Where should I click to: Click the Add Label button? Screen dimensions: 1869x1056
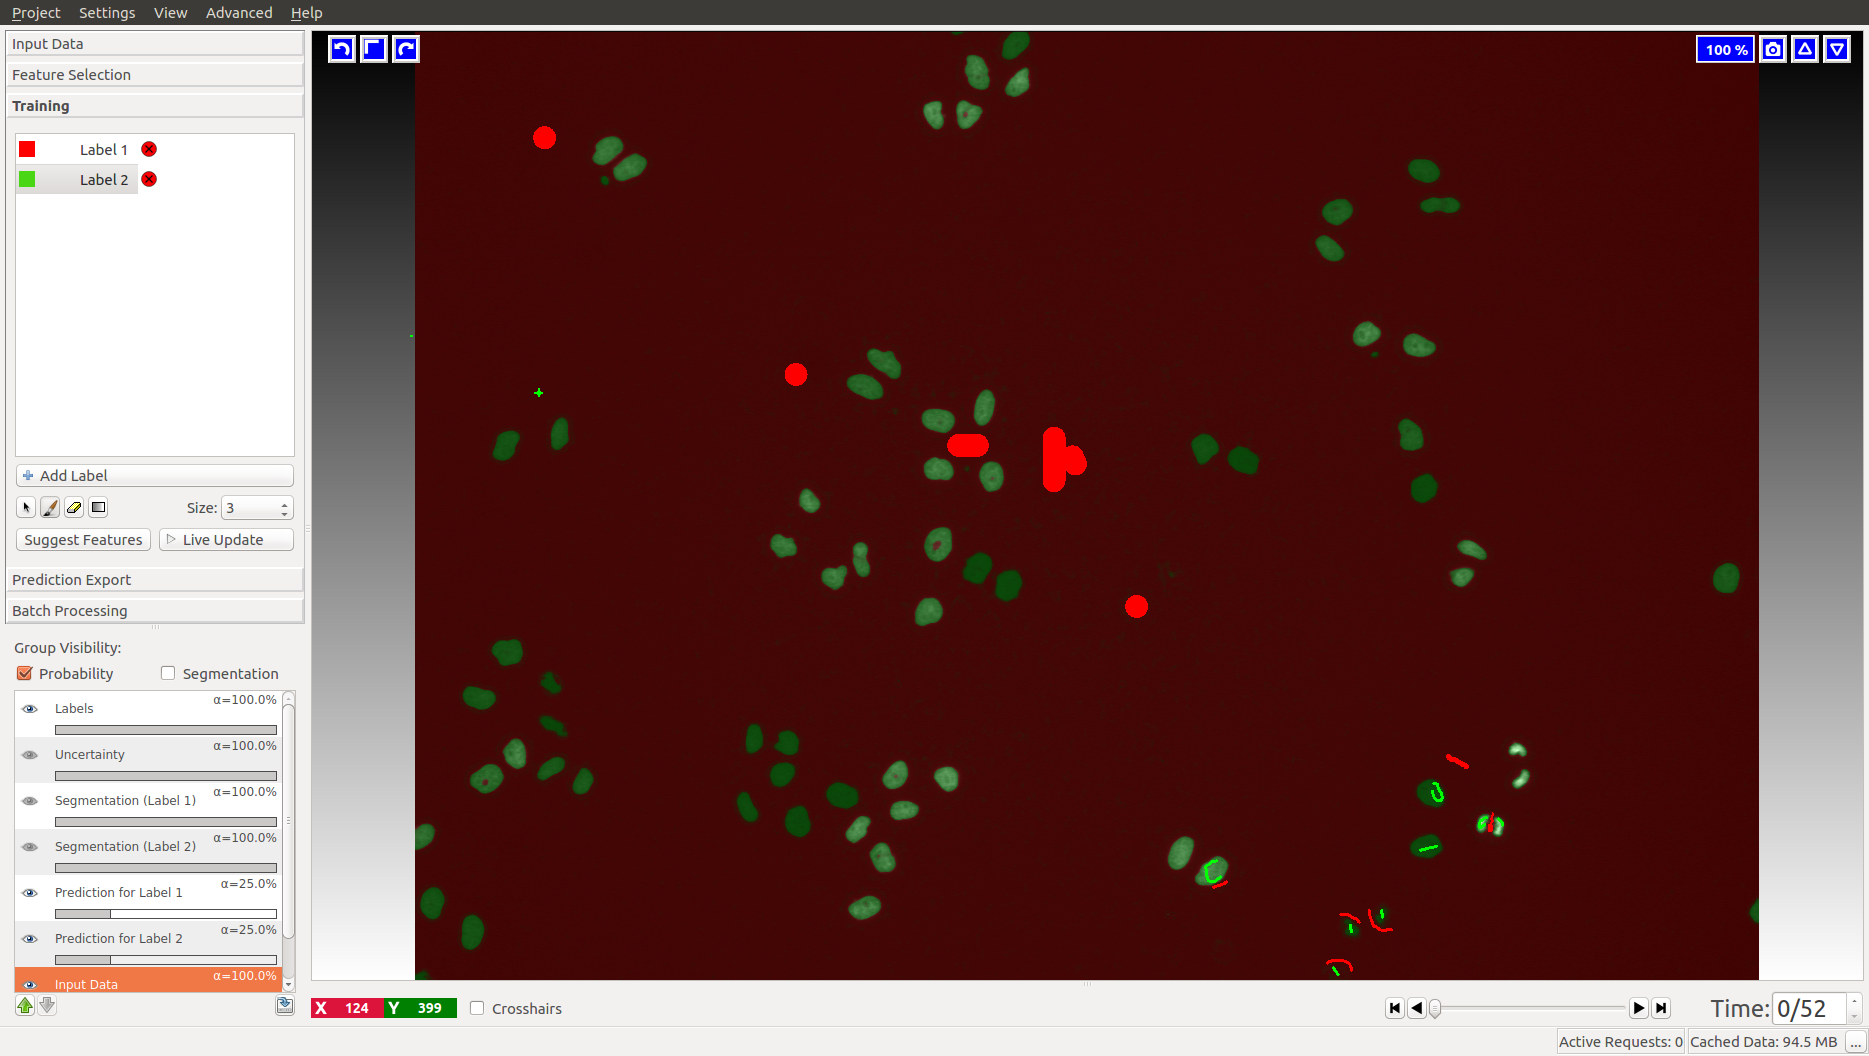tap(155, 476)
